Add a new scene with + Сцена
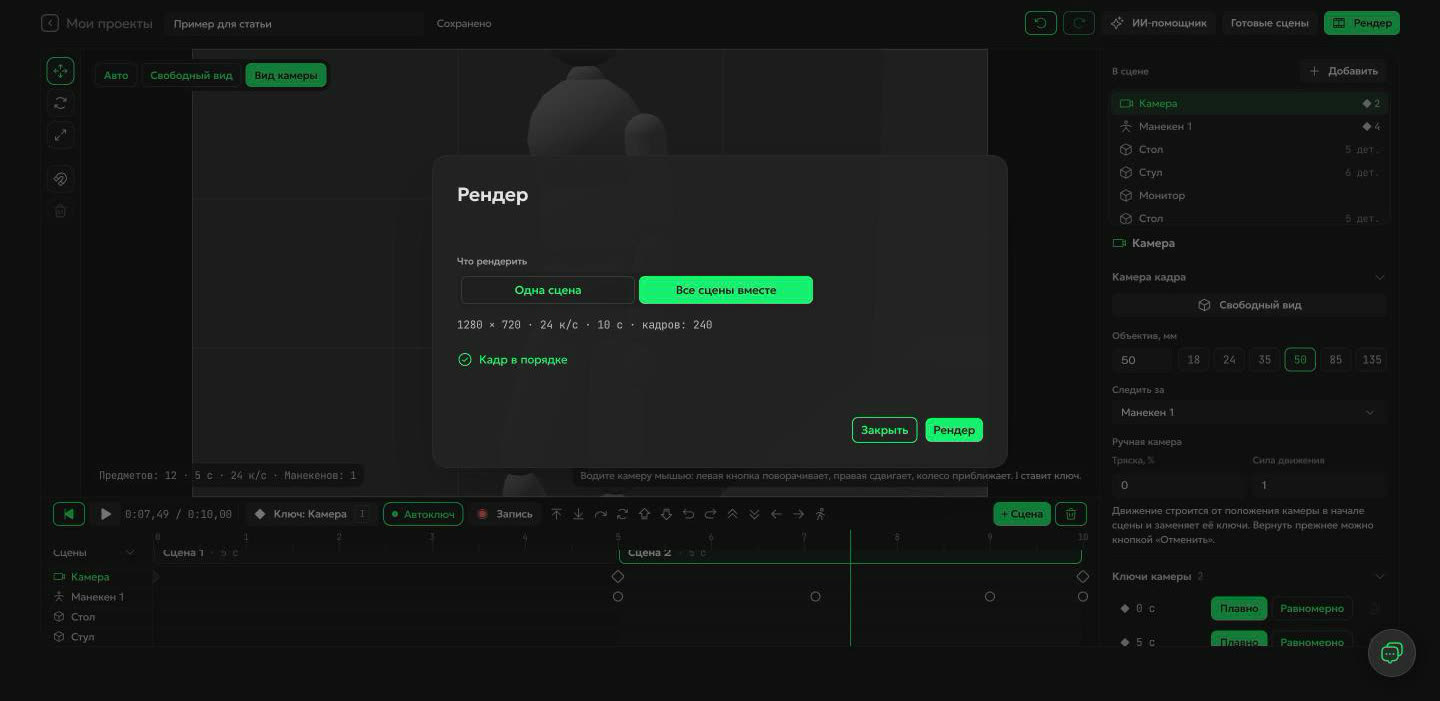This screenshot has width=1440, height=701. (x=1022, y=514)
